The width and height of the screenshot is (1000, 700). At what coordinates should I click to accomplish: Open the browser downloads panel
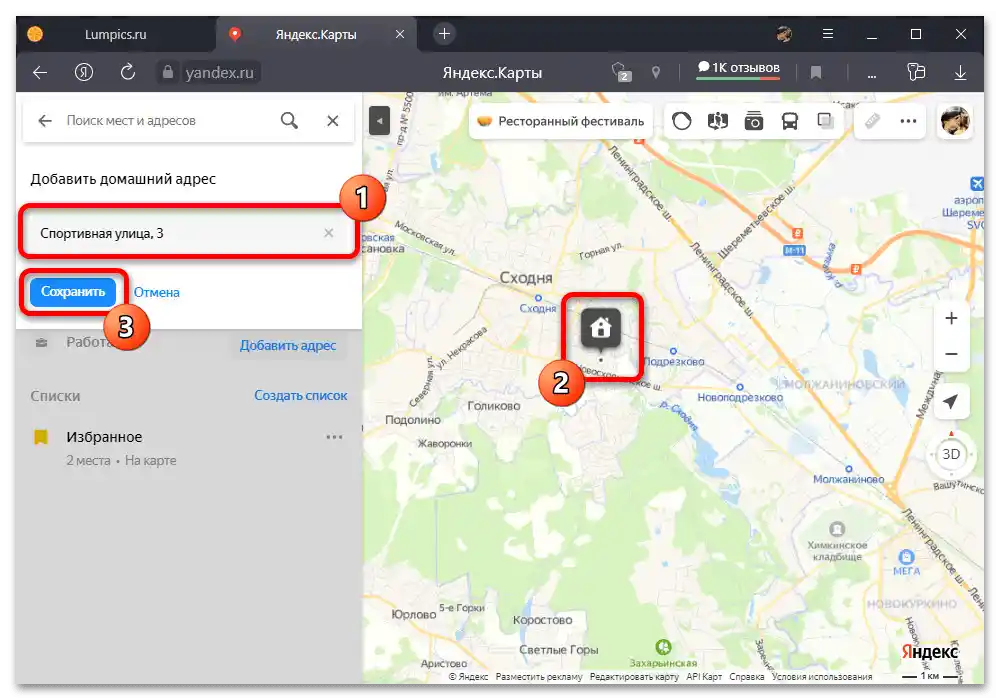(x=960, y=73)
